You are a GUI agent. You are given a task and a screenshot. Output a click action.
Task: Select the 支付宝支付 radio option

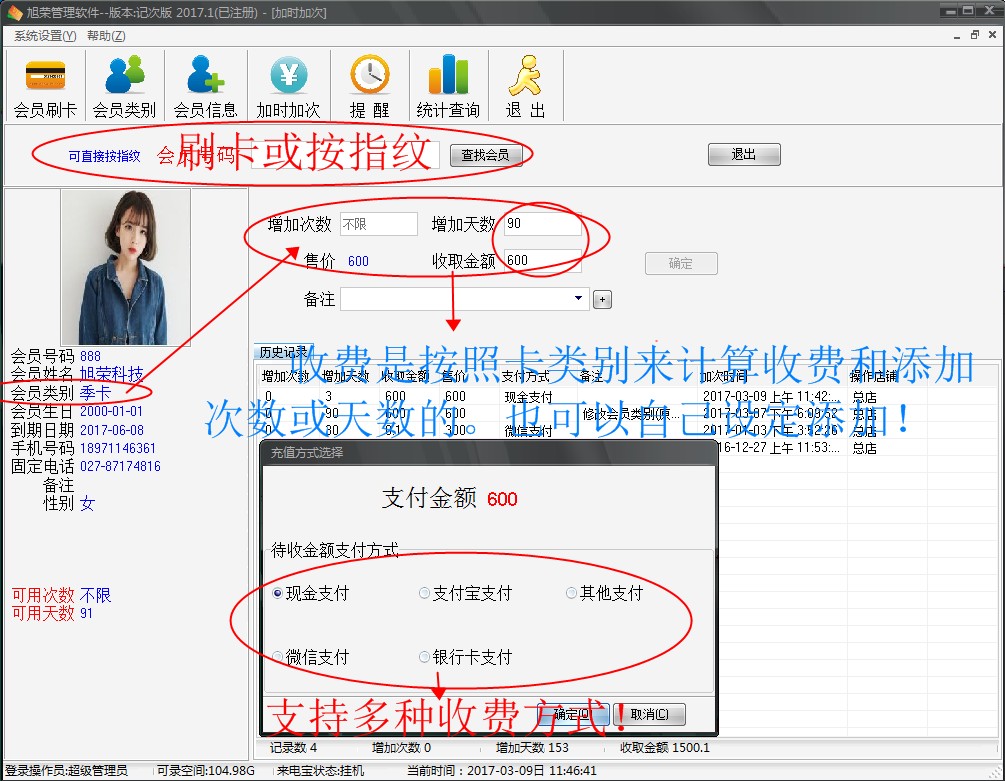pos(425,593)
